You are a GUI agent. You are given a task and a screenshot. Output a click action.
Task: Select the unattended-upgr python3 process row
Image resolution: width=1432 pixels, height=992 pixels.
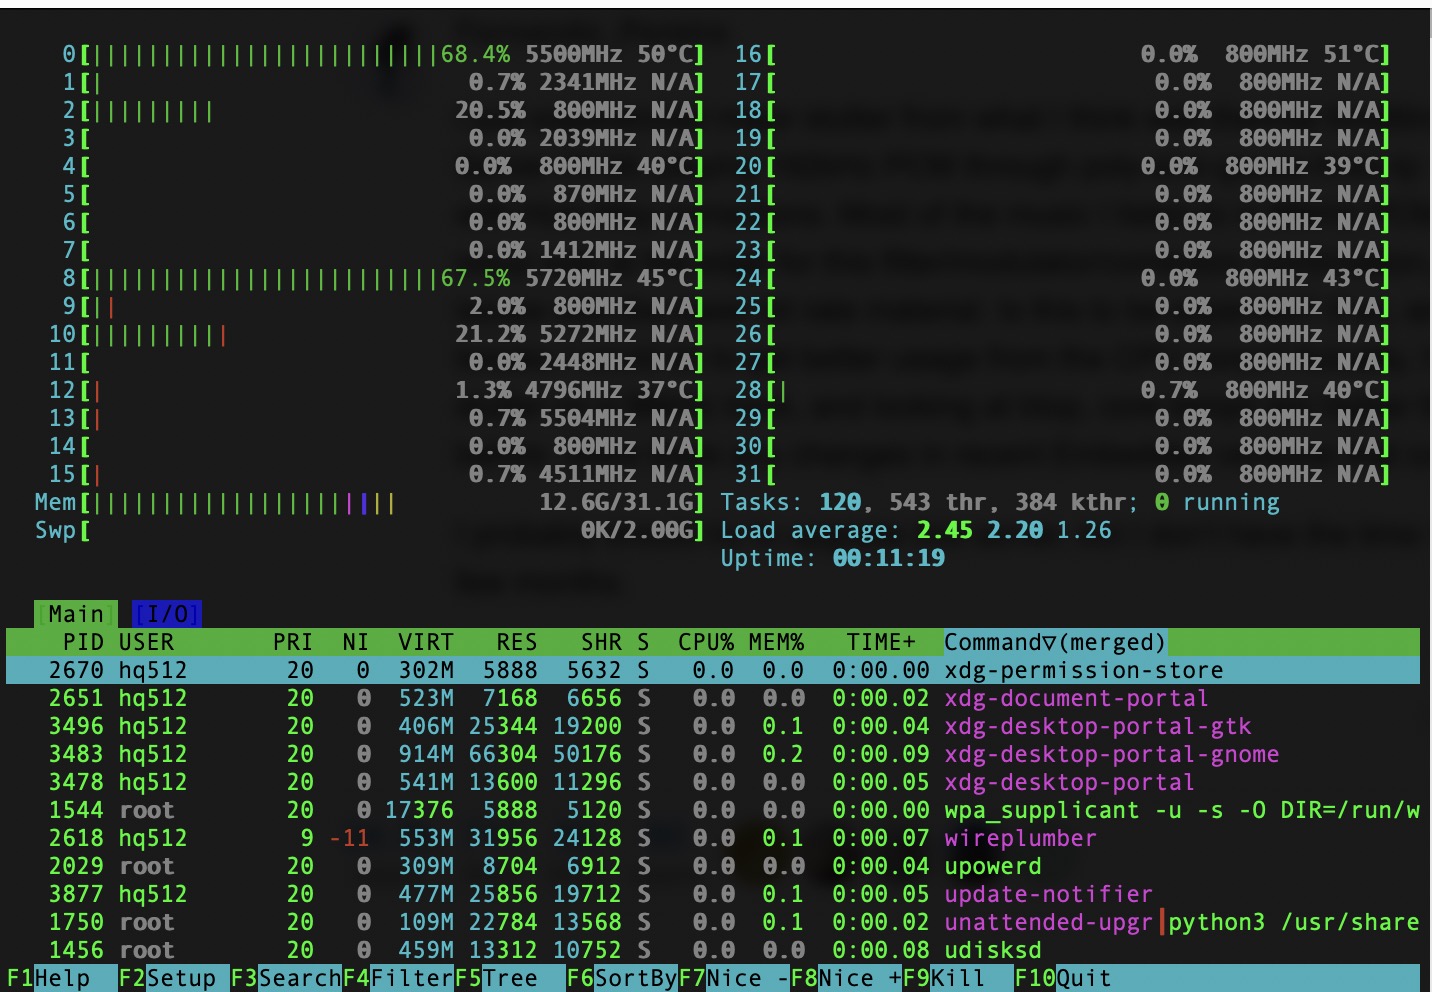(713, 922)
